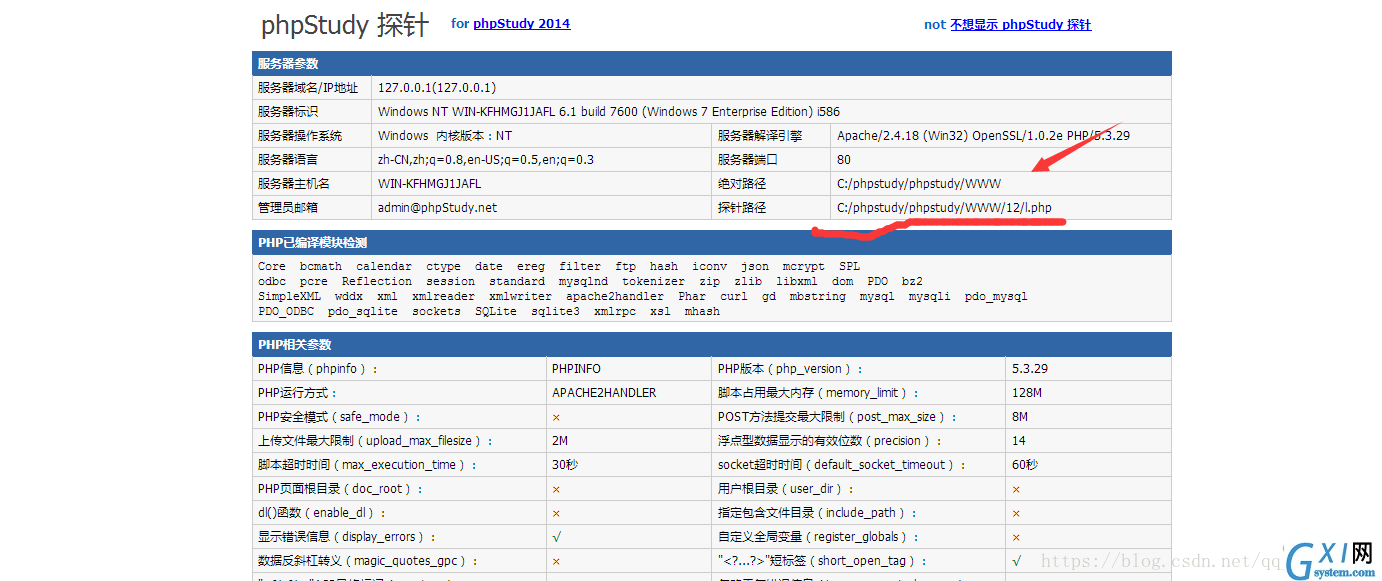Click the 不想显示 phpStudy 探针 link
Screen dimensions: 1382x581
1020,25
